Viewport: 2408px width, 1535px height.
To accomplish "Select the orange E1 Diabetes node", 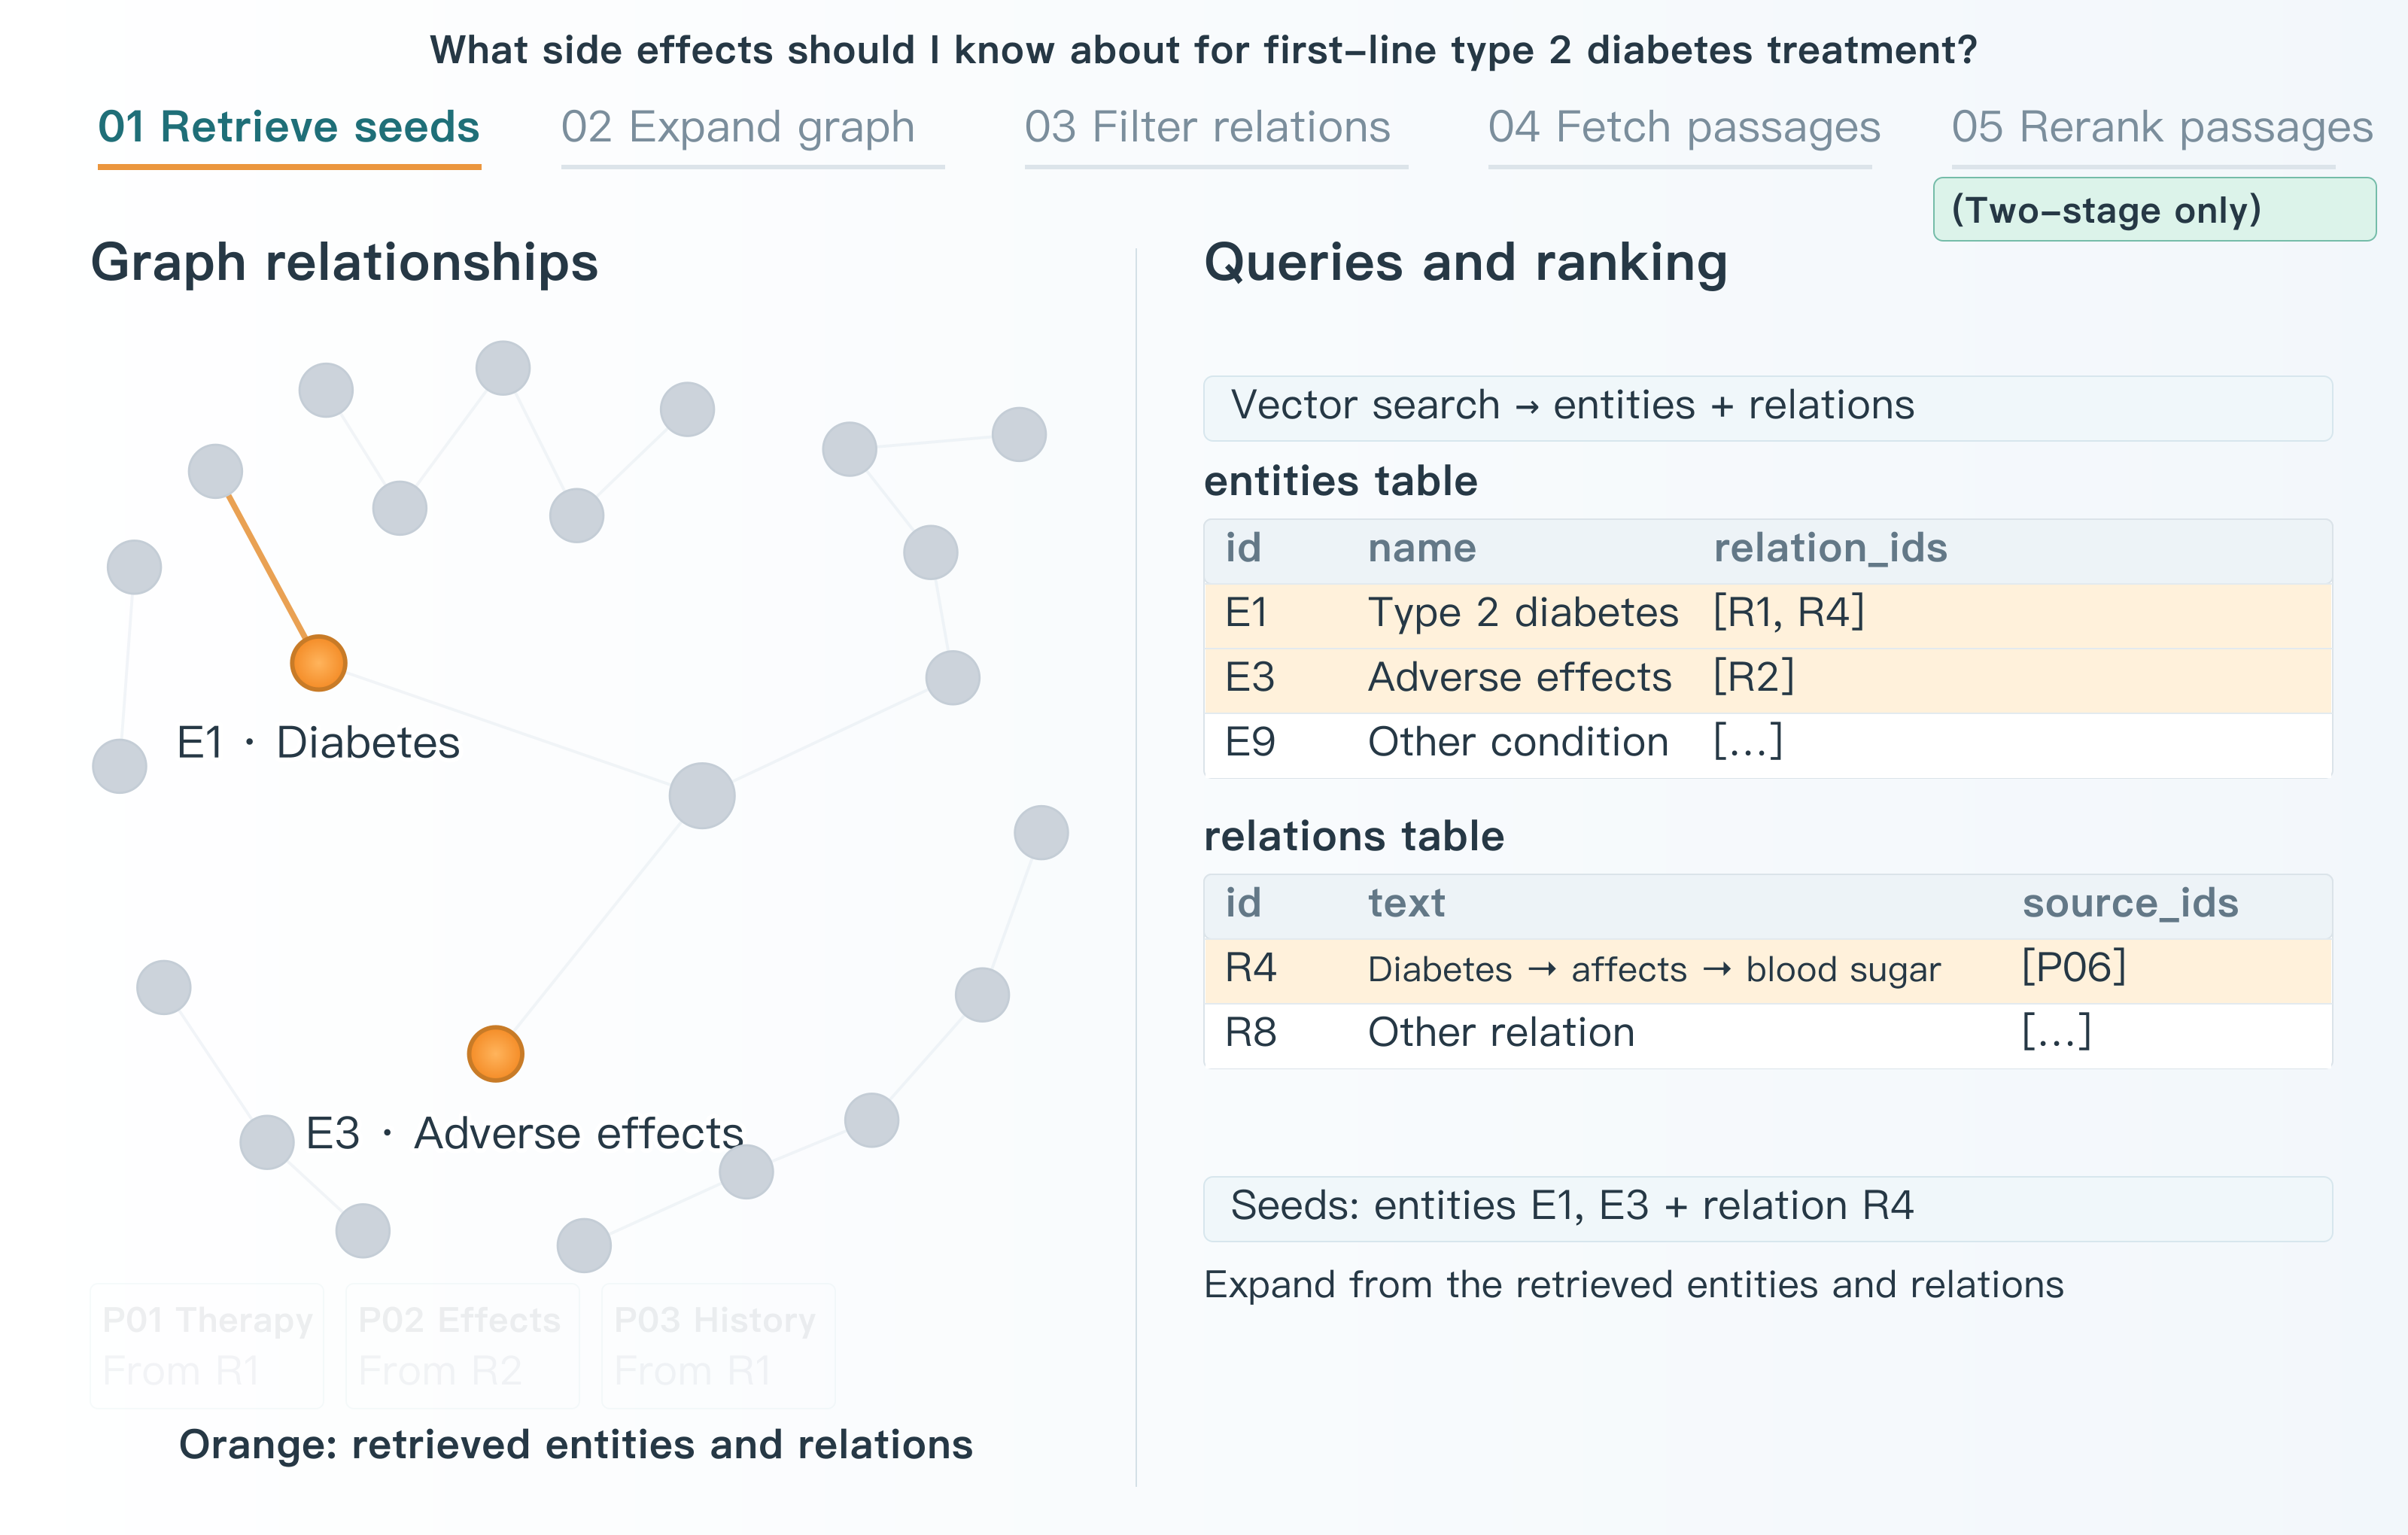I will tap(318, 663).
